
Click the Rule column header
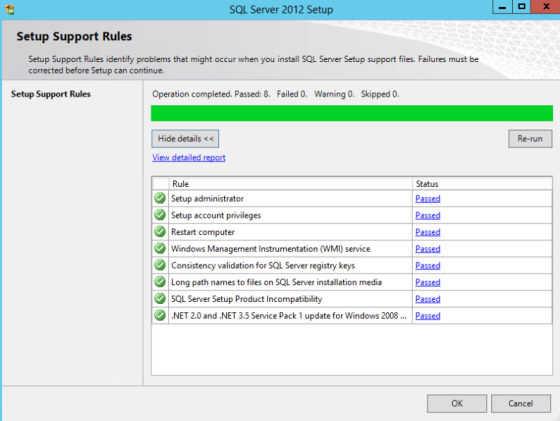tap(291, 184)
